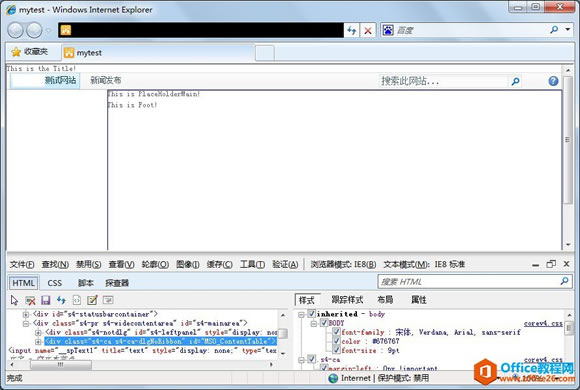Click the search magnifier in Baidu box
This screenshot has width=580, height=390.
pos(554,30)
